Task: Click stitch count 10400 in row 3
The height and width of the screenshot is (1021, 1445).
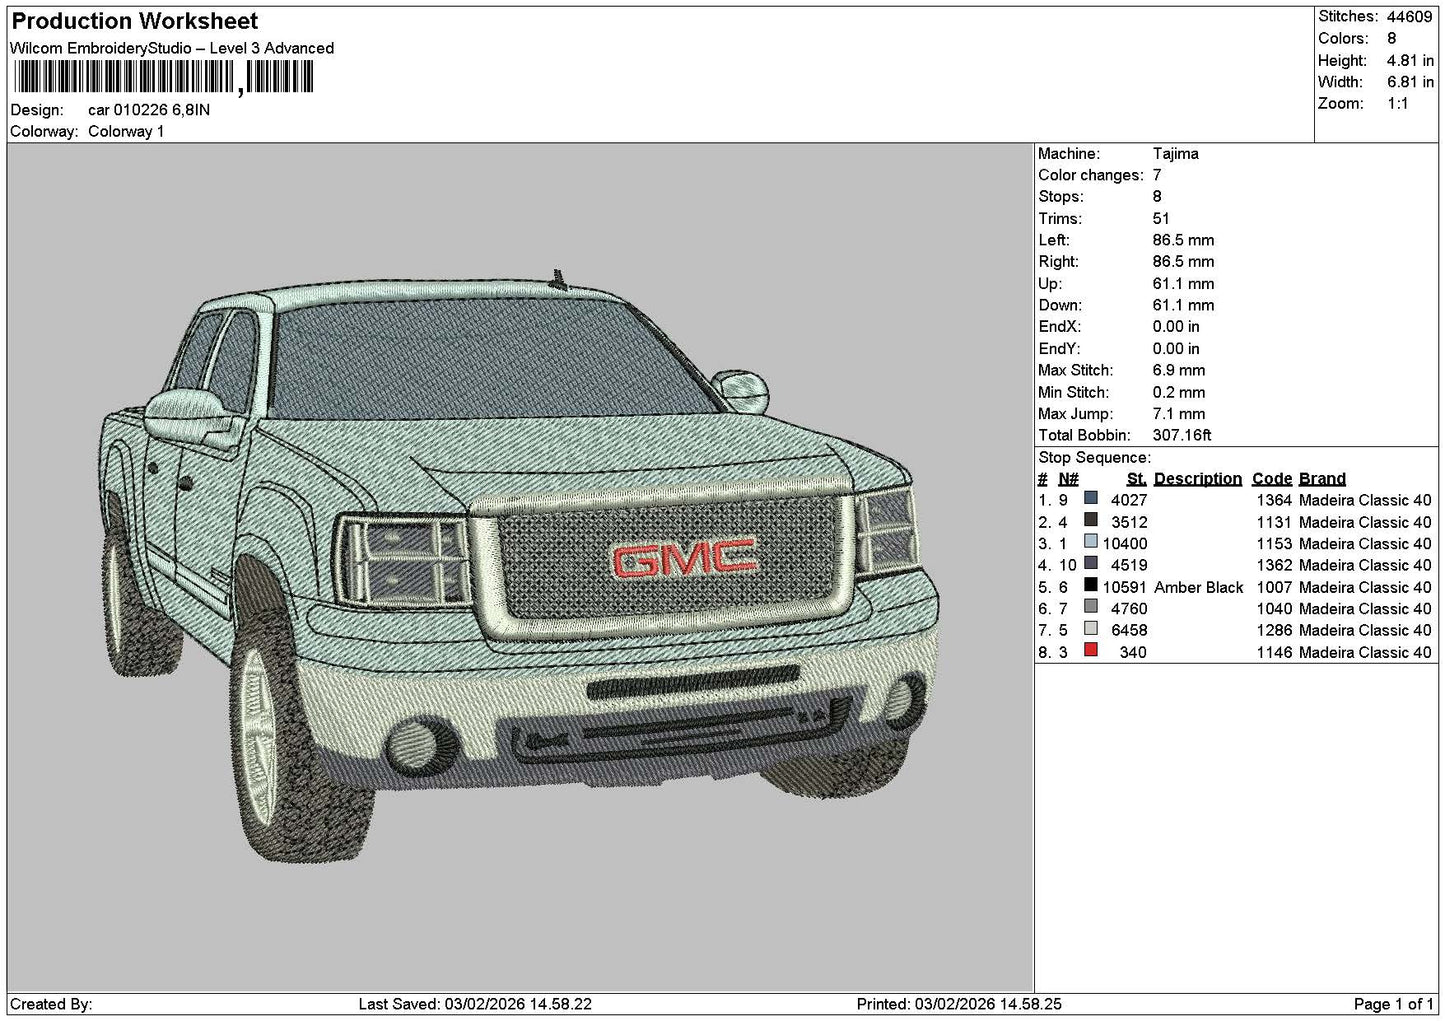Action: [x=1124, y=544]
